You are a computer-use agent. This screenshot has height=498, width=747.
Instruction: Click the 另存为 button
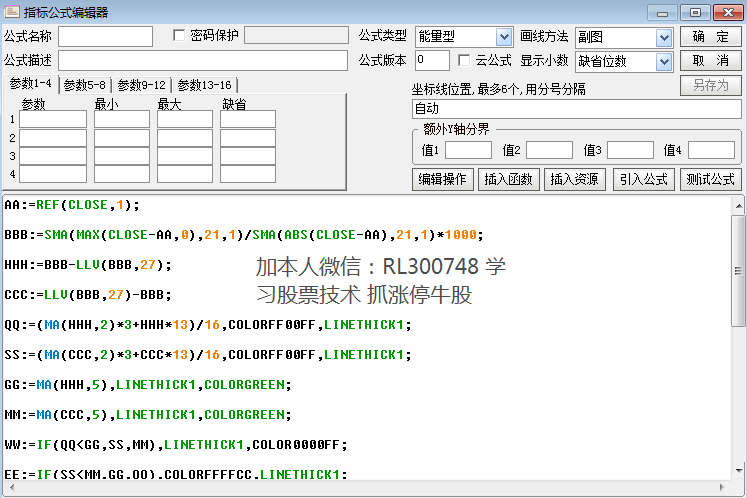pyautogui.click(x=710, y=85)
